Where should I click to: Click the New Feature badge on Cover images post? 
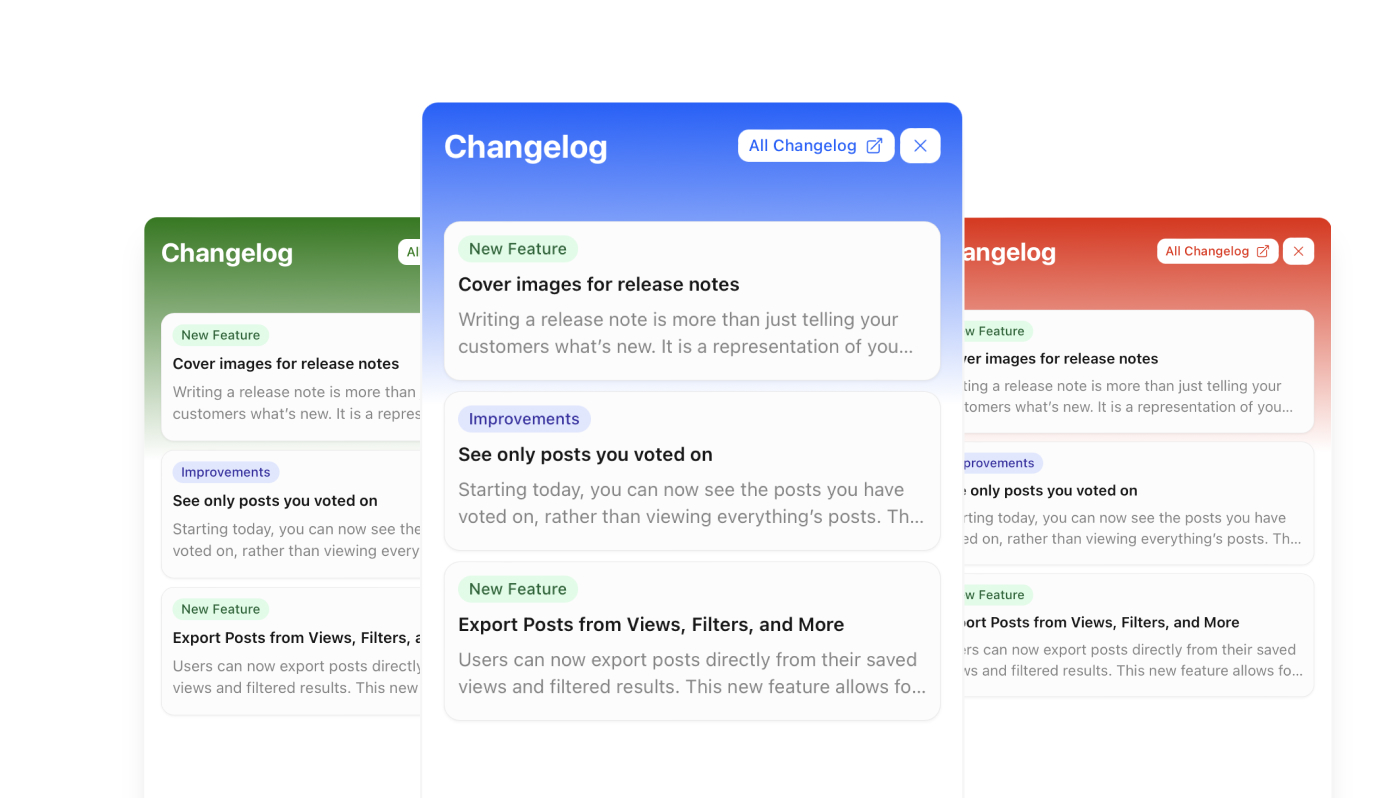[x=517, y=248]
